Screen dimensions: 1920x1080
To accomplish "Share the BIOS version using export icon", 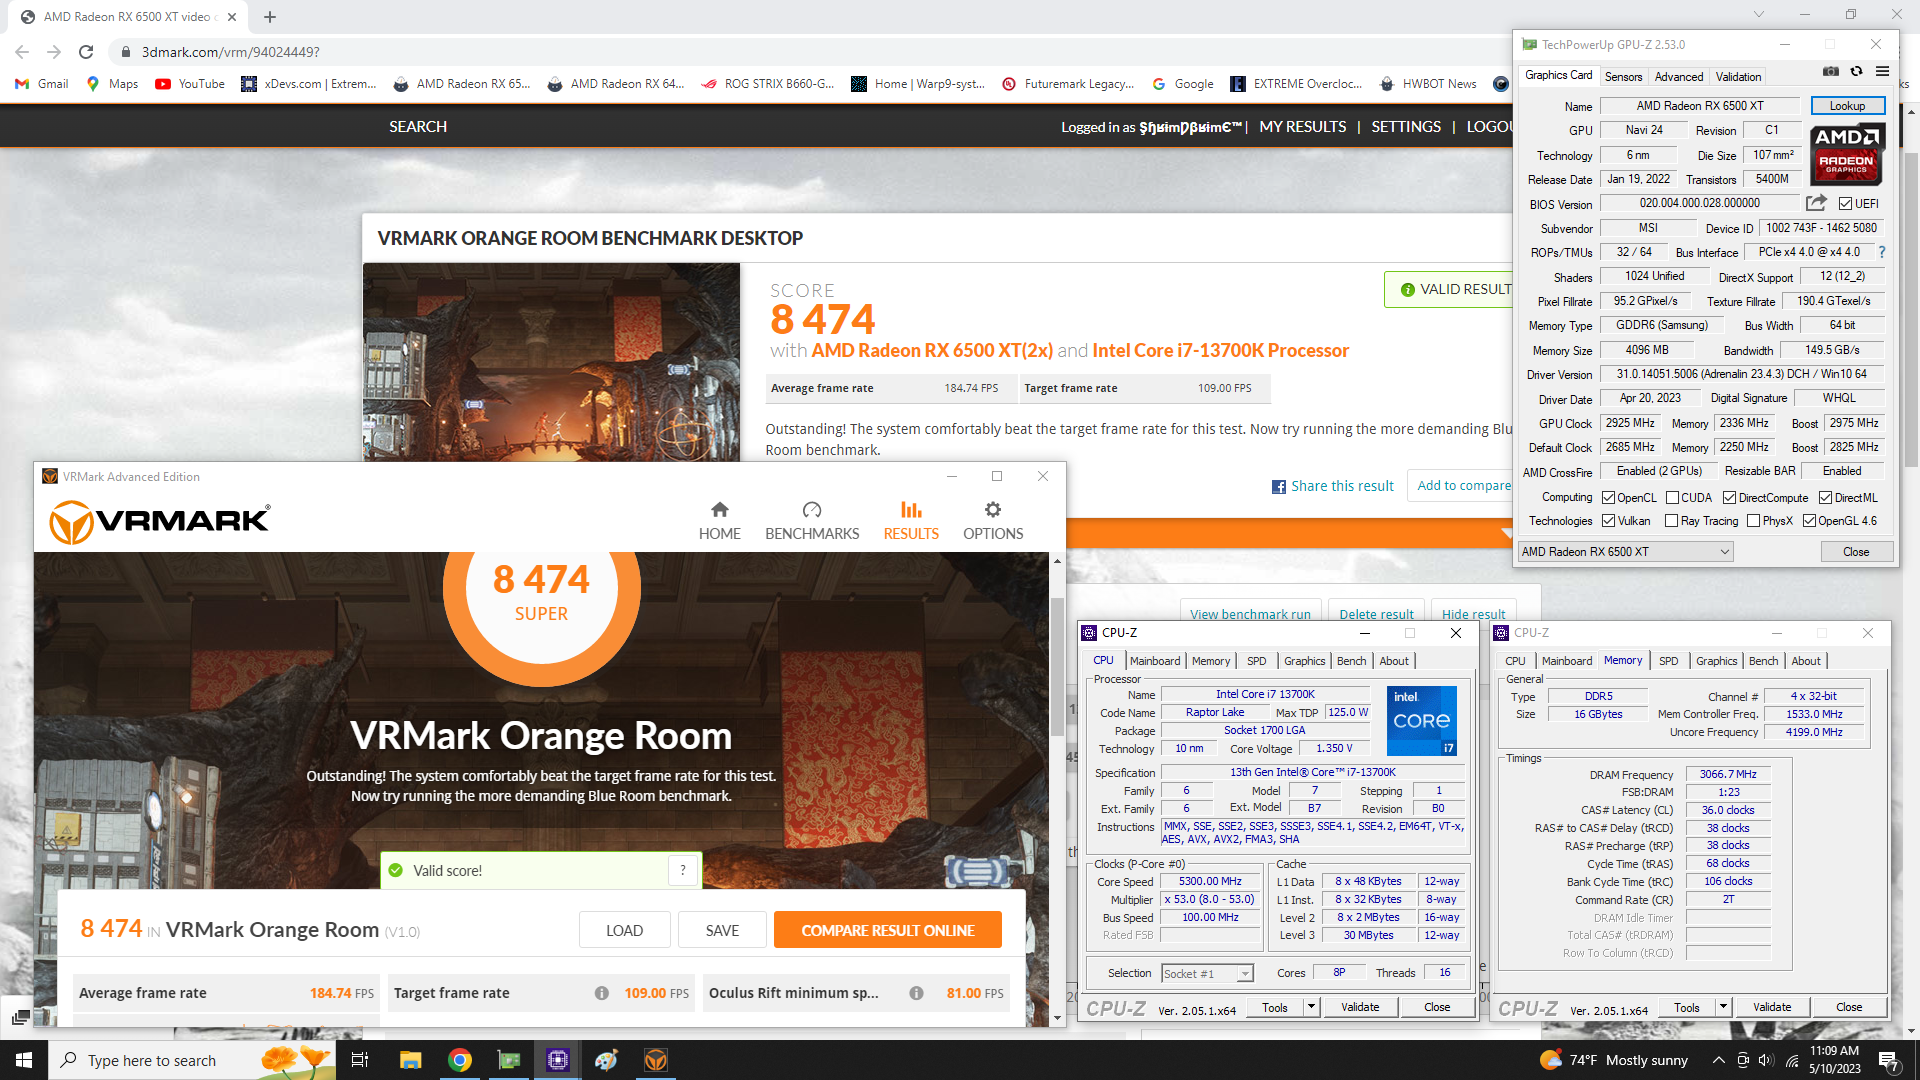I will 1816,203.
